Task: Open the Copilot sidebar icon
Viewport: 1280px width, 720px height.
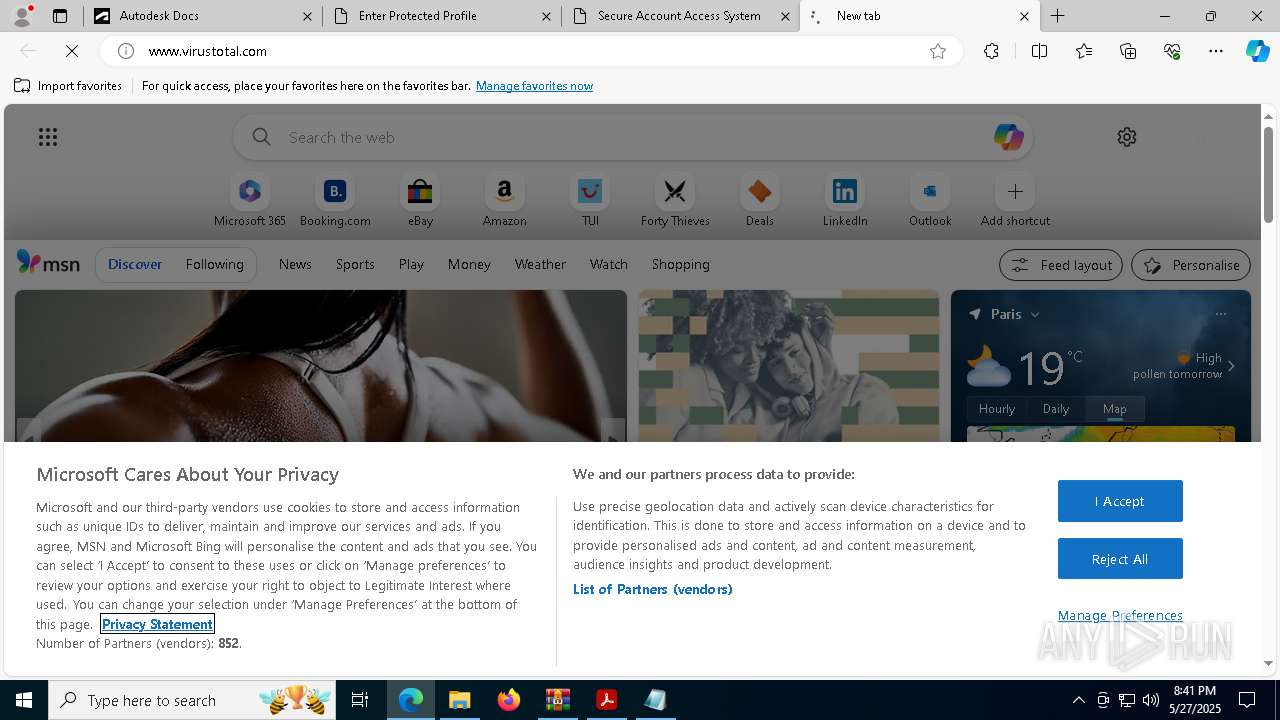Action: pos(1257,51)
